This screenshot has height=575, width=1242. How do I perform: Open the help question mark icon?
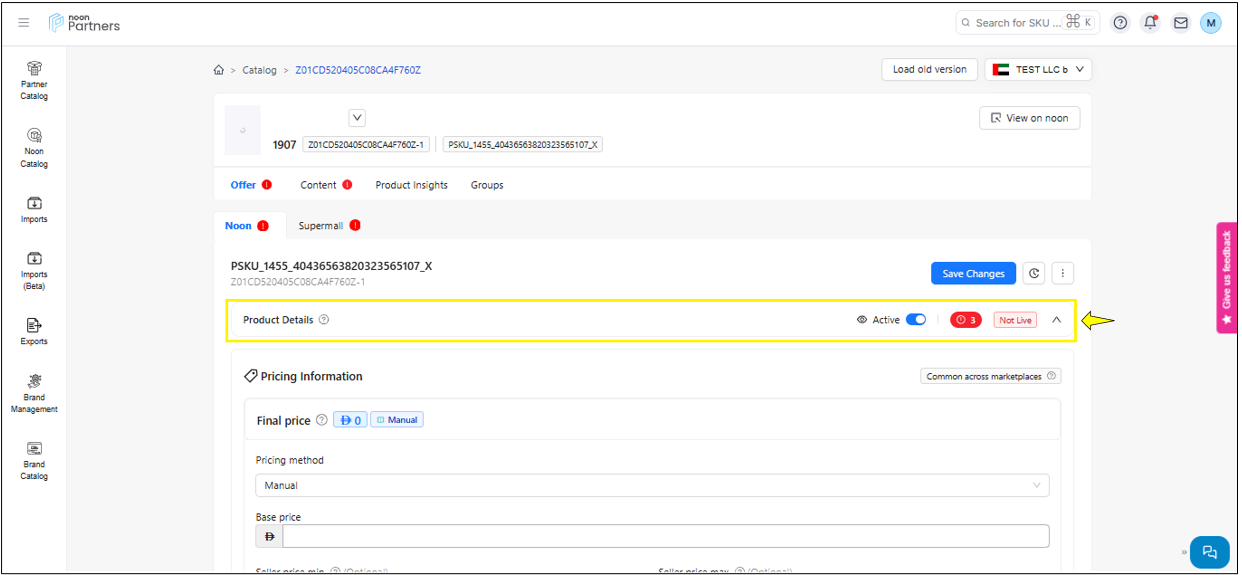pos(1120,23)
